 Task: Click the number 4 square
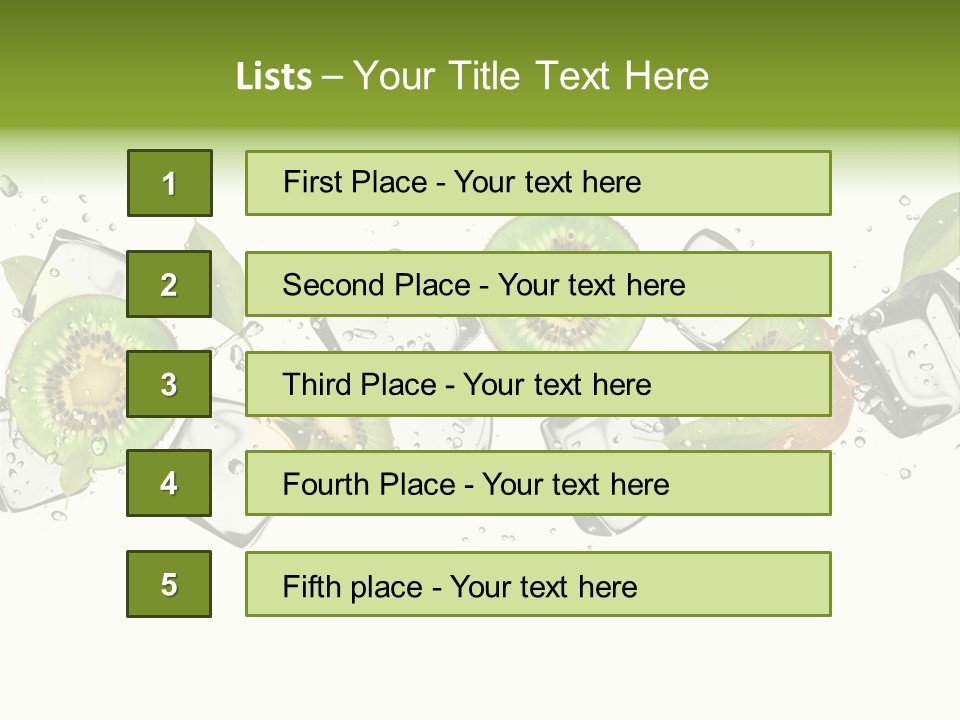[169, 483]
